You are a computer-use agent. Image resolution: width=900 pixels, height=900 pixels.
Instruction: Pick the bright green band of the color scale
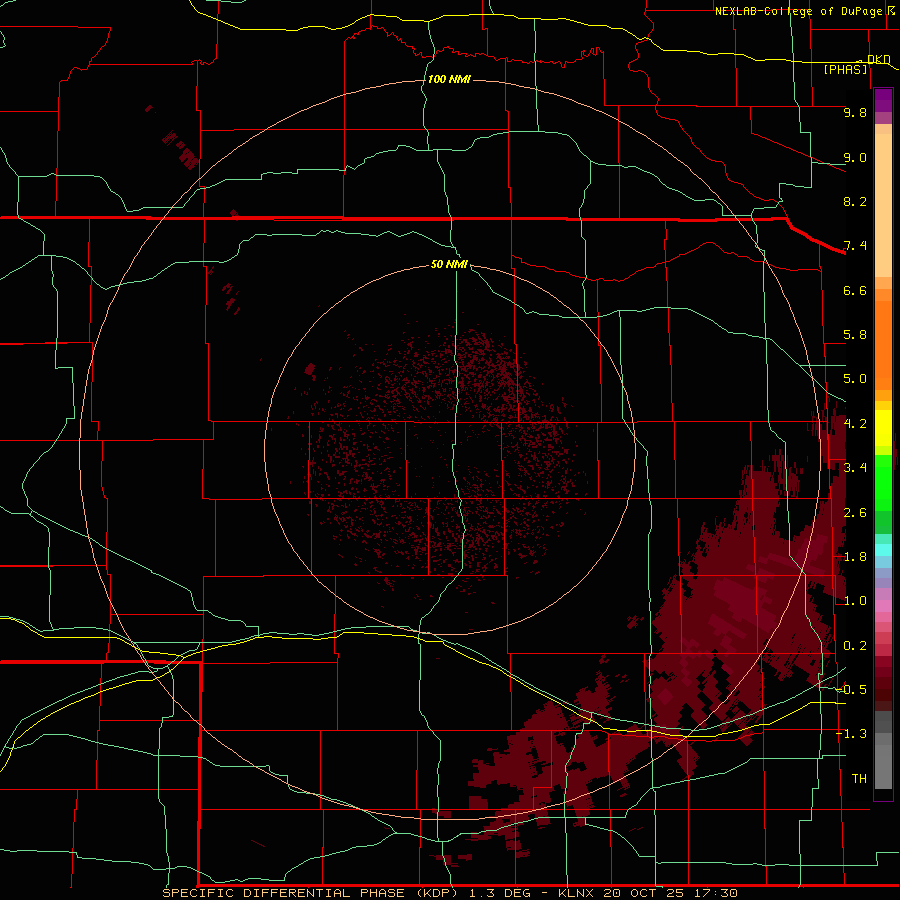click(883, 482)
